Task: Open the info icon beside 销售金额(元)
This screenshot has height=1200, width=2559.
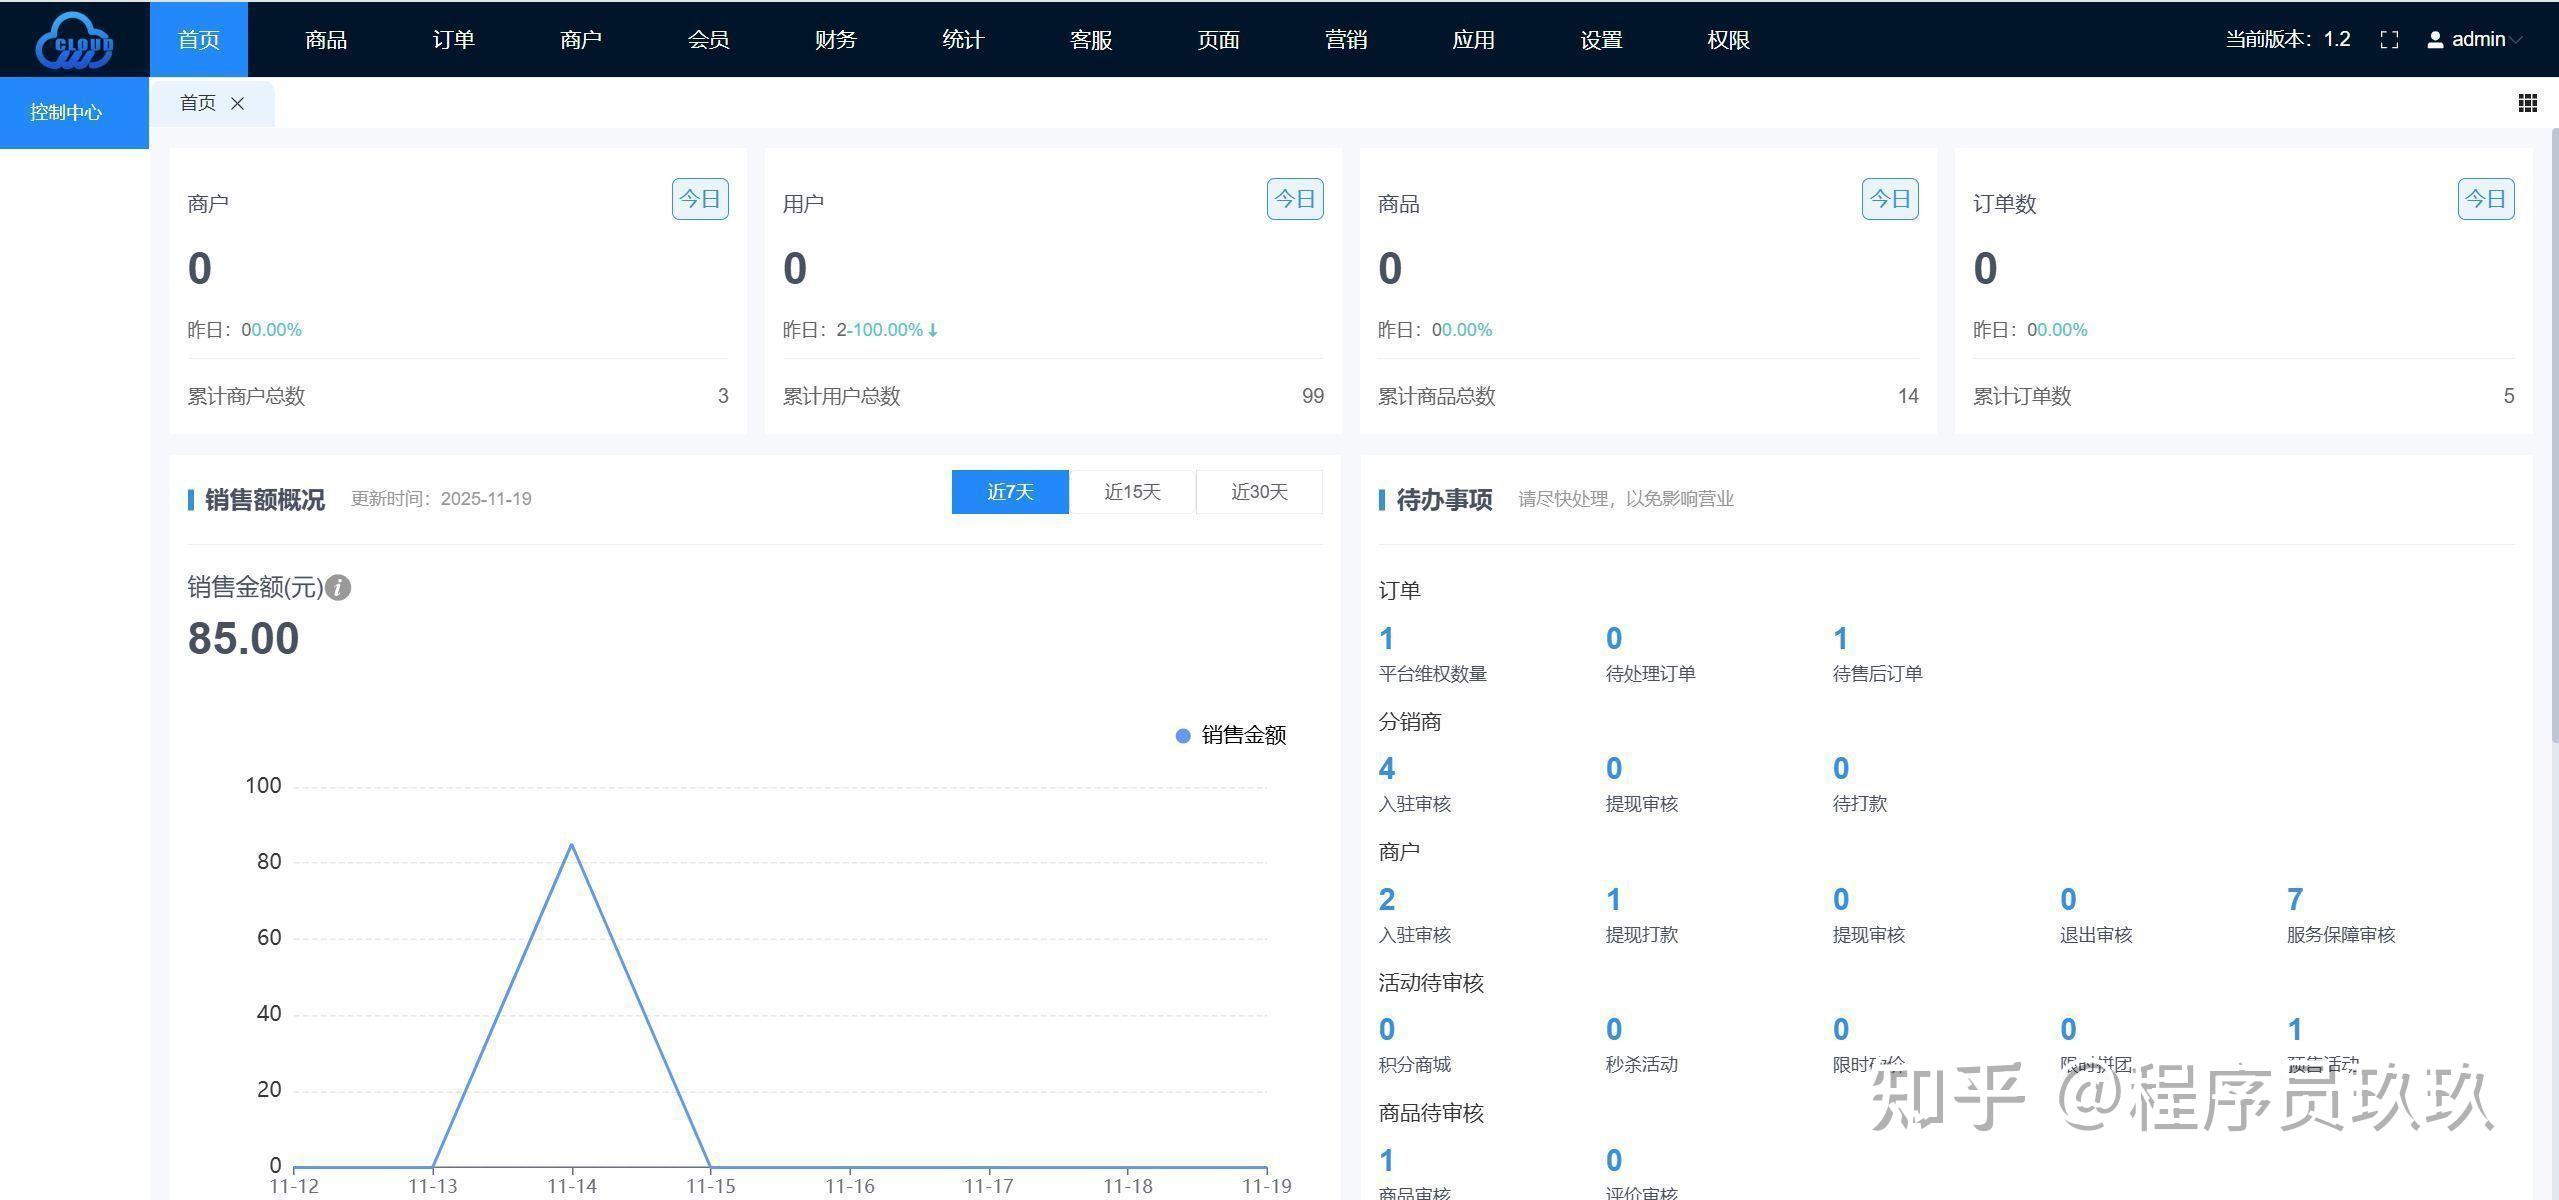Action: [x=339, y=588]
